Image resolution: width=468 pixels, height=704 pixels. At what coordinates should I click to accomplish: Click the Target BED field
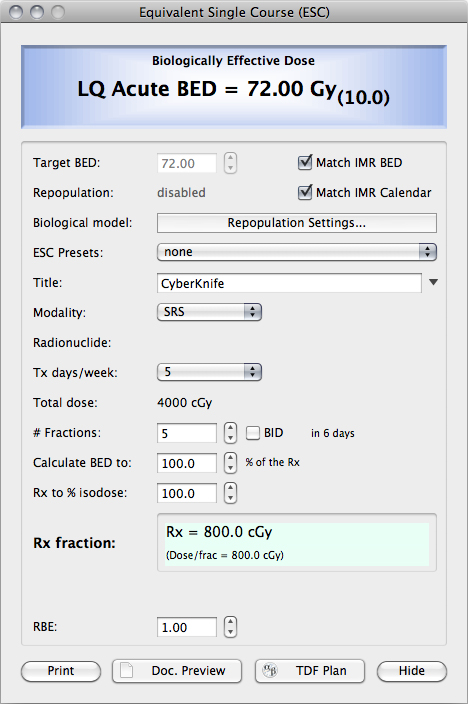(187, 163)
